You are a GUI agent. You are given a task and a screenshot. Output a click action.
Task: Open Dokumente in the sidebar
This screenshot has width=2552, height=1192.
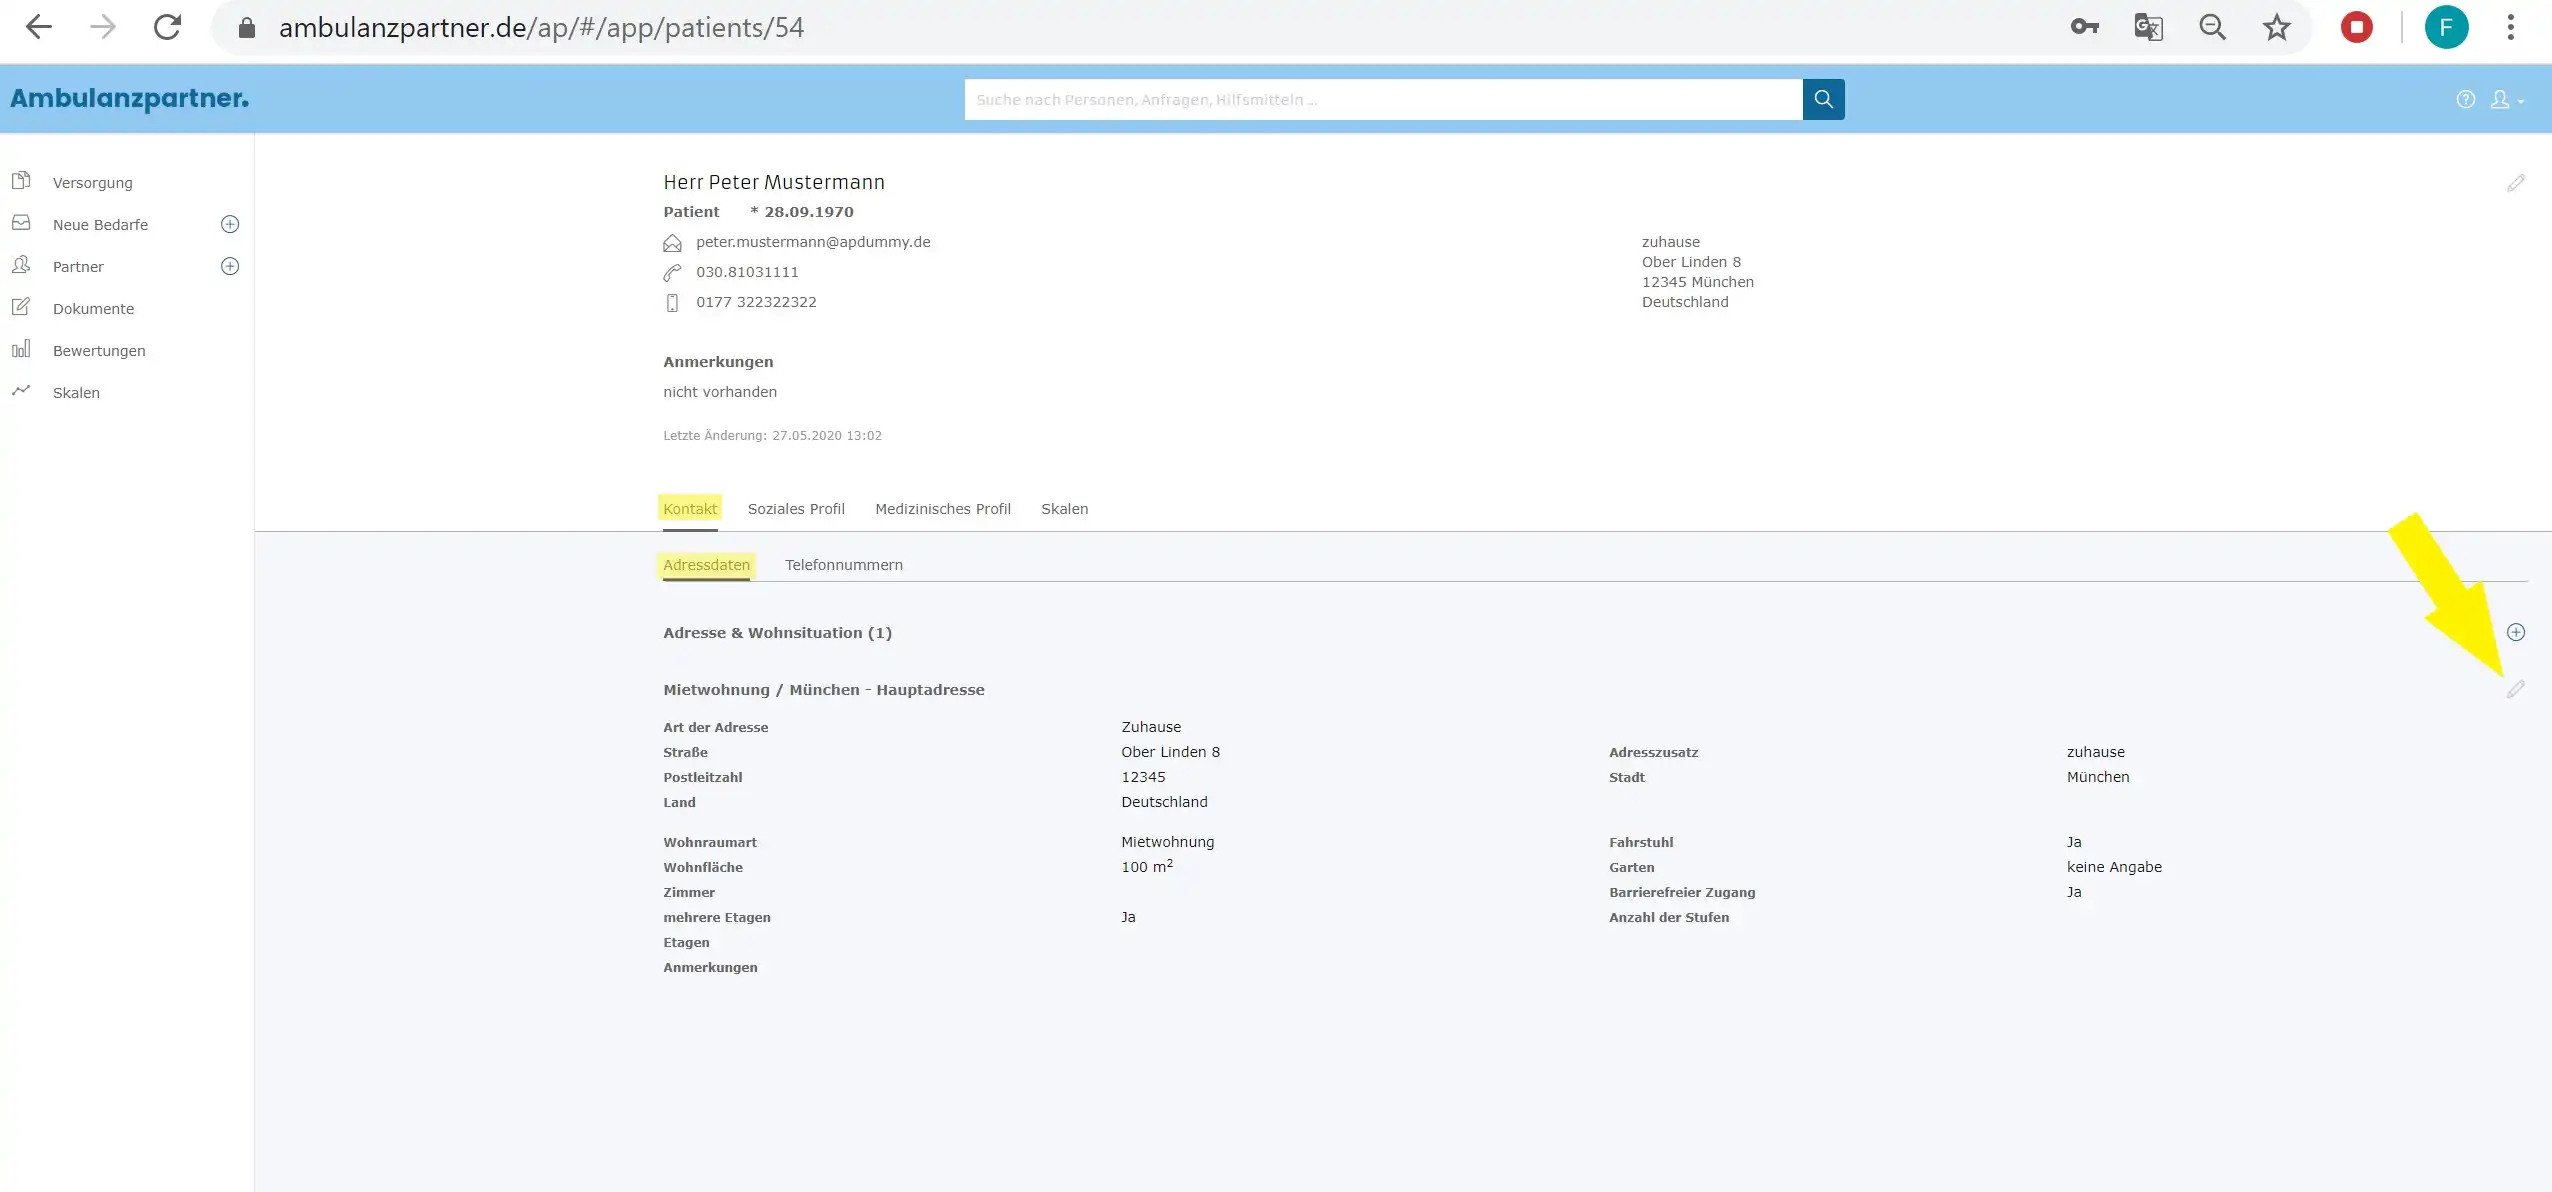93,308
